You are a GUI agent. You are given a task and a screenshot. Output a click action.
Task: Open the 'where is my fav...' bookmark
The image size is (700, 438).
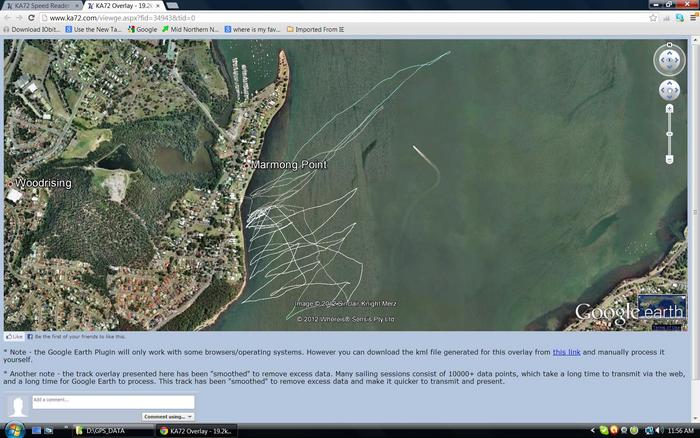pos(255,29)
